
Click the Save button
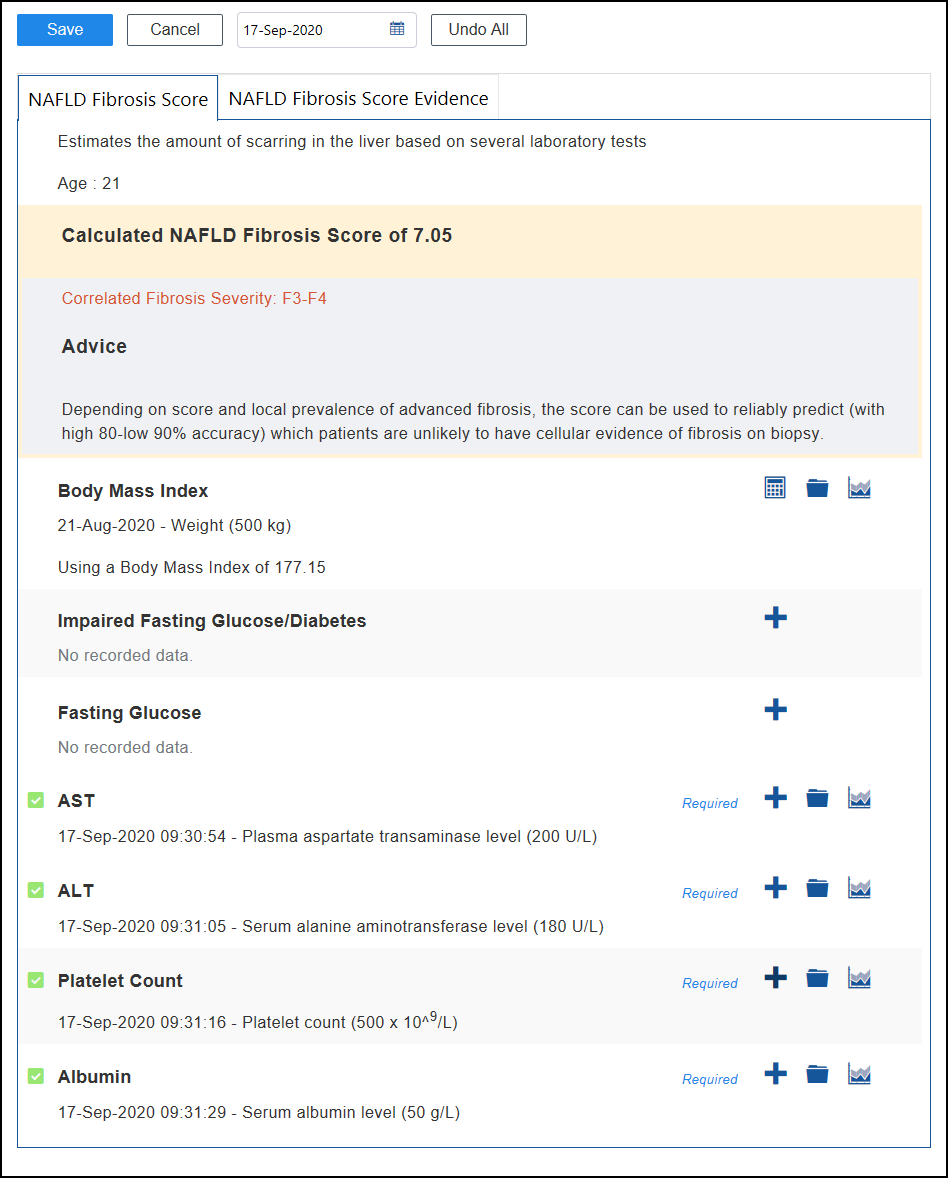tap(65, 29)
